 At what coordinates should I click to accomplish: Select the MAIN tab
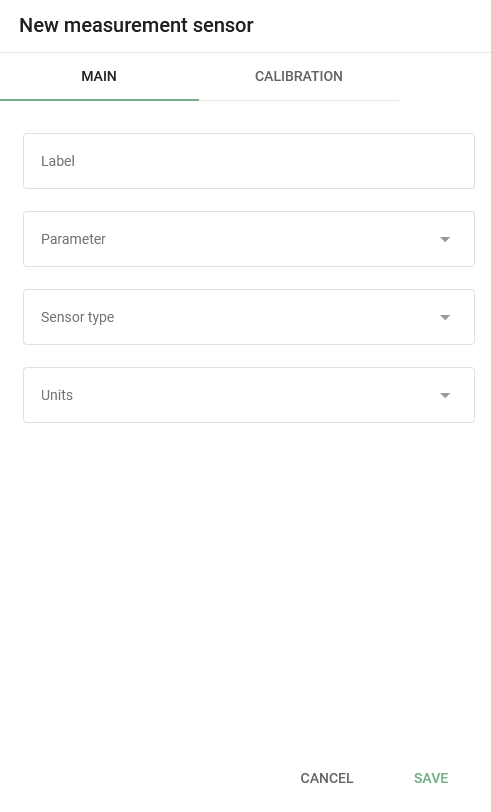99,77
